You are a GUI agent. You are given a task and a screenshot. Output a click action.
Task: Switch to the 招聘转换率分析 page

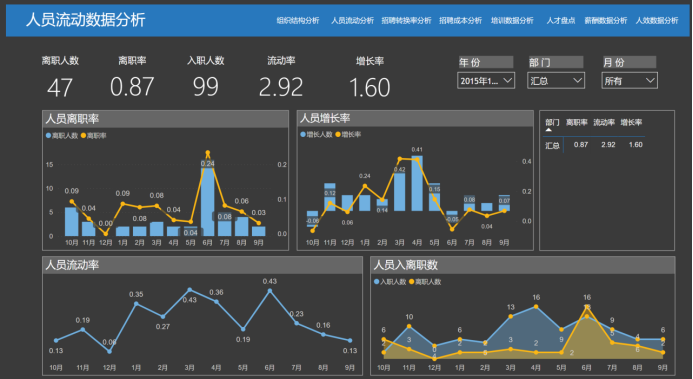coord(406,20)
